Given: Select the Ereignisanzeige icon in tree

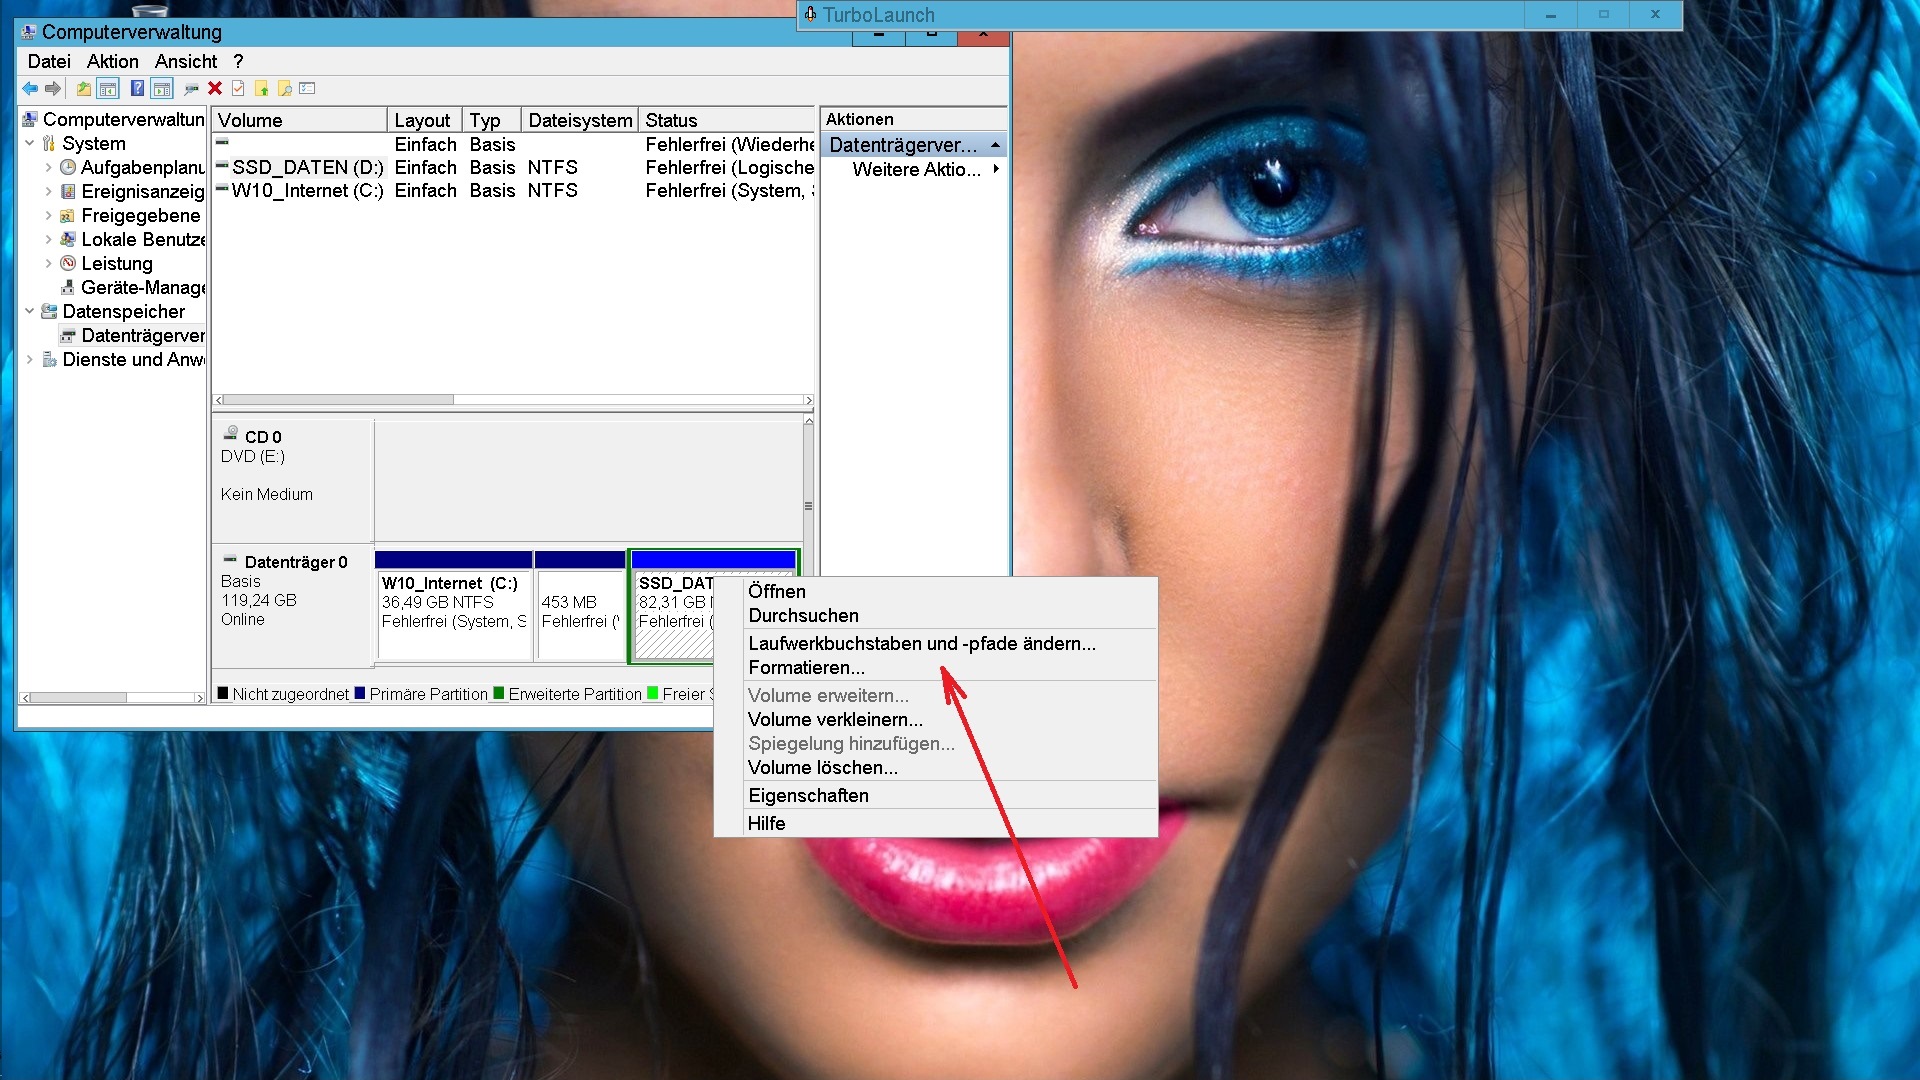Looking at the screenshot, I should point(68,192).
